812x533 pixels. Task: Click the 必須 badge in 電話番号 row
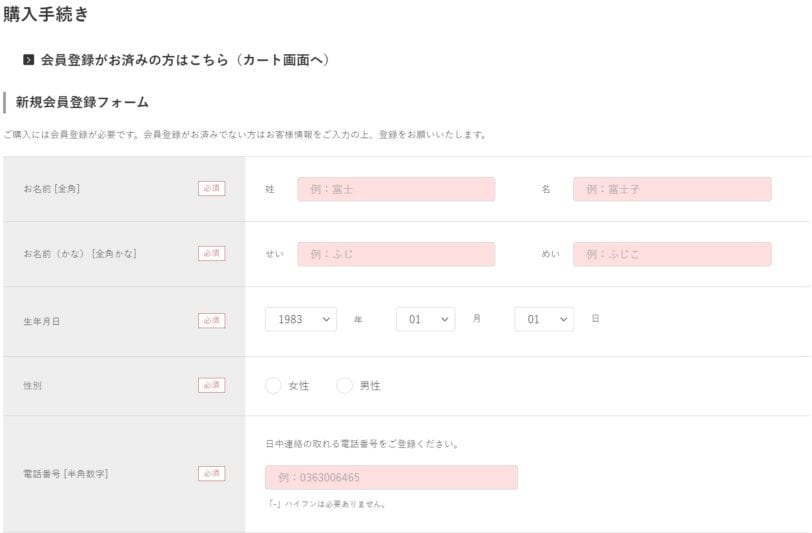[x=211, y=473]
